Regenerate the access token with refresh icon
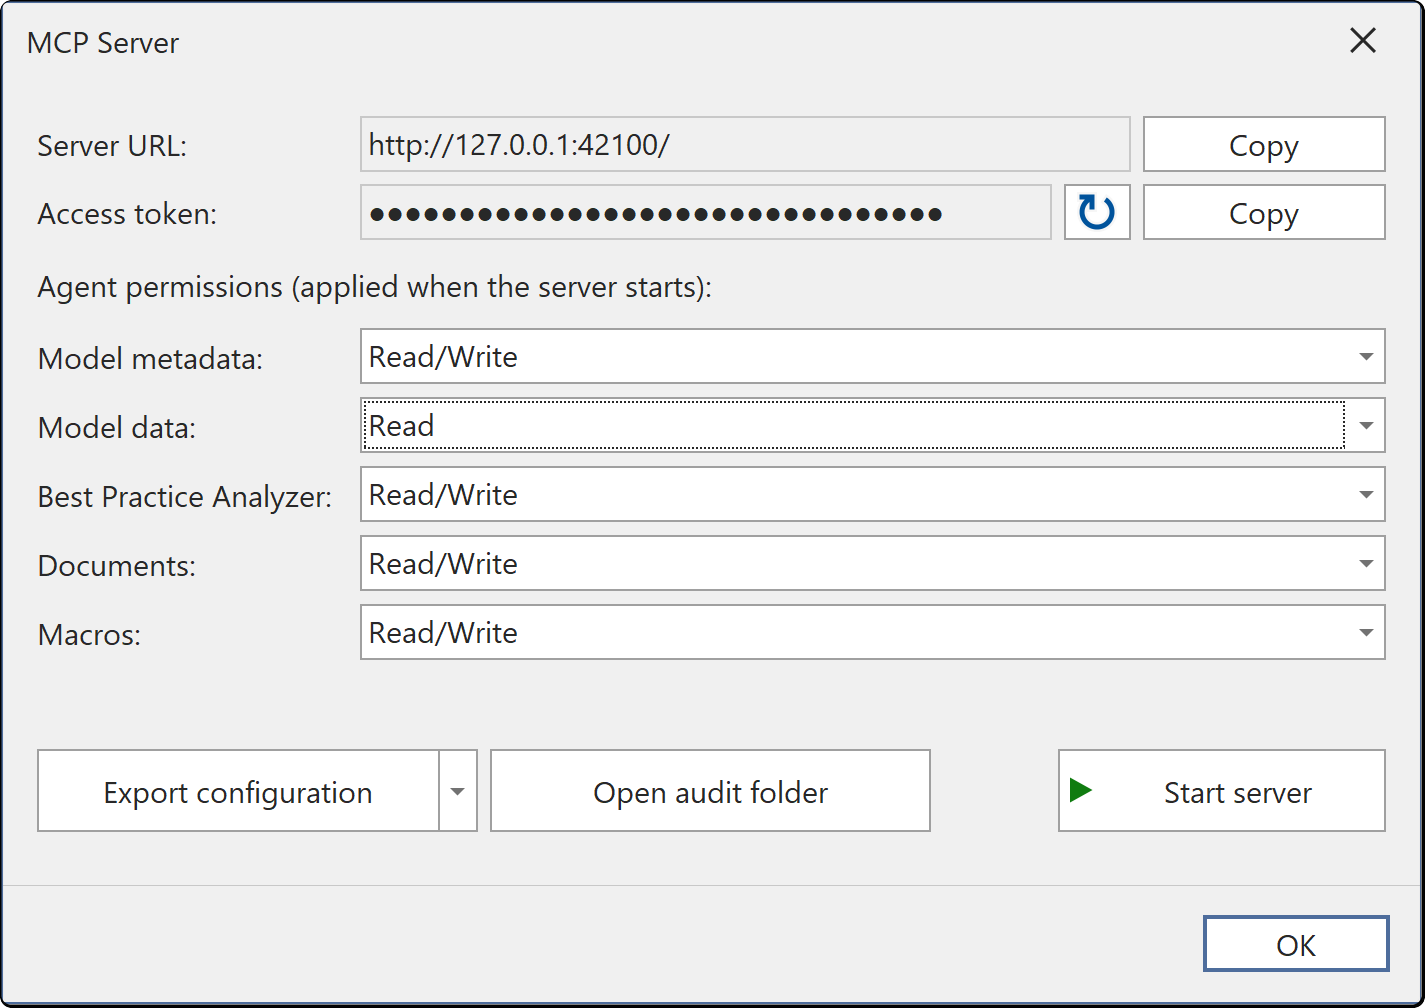Screen dimensions: 1425x1008 point(1097,212)
